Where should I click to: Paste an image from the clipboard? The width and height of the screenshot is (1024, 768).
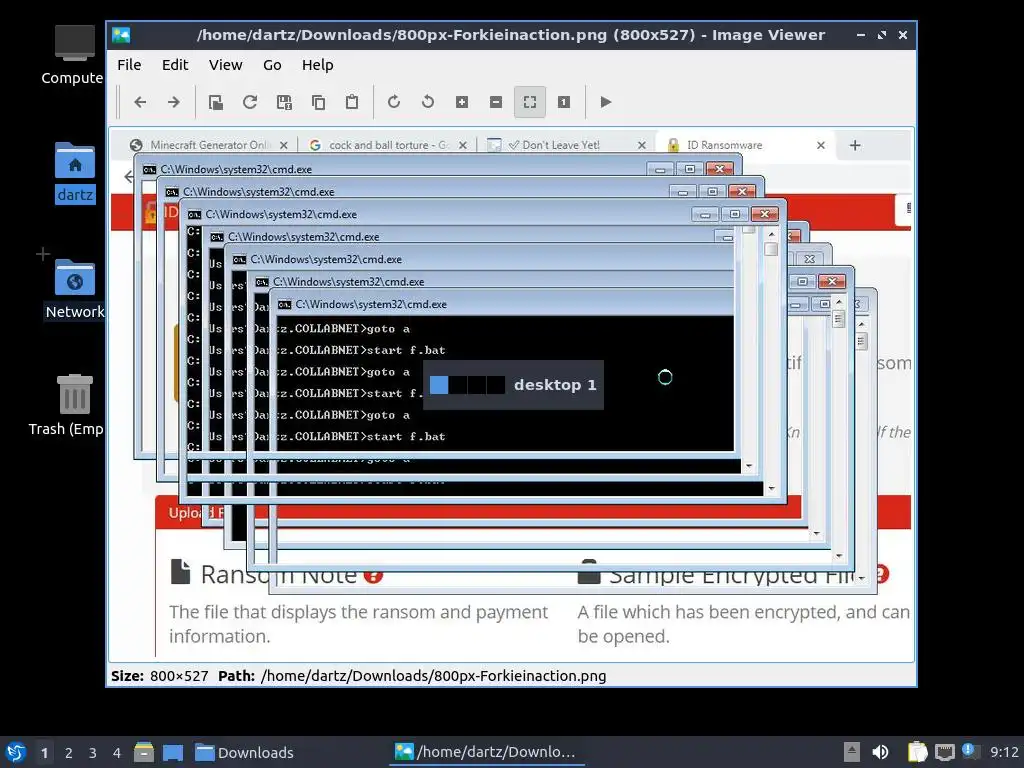click(352, 102)
